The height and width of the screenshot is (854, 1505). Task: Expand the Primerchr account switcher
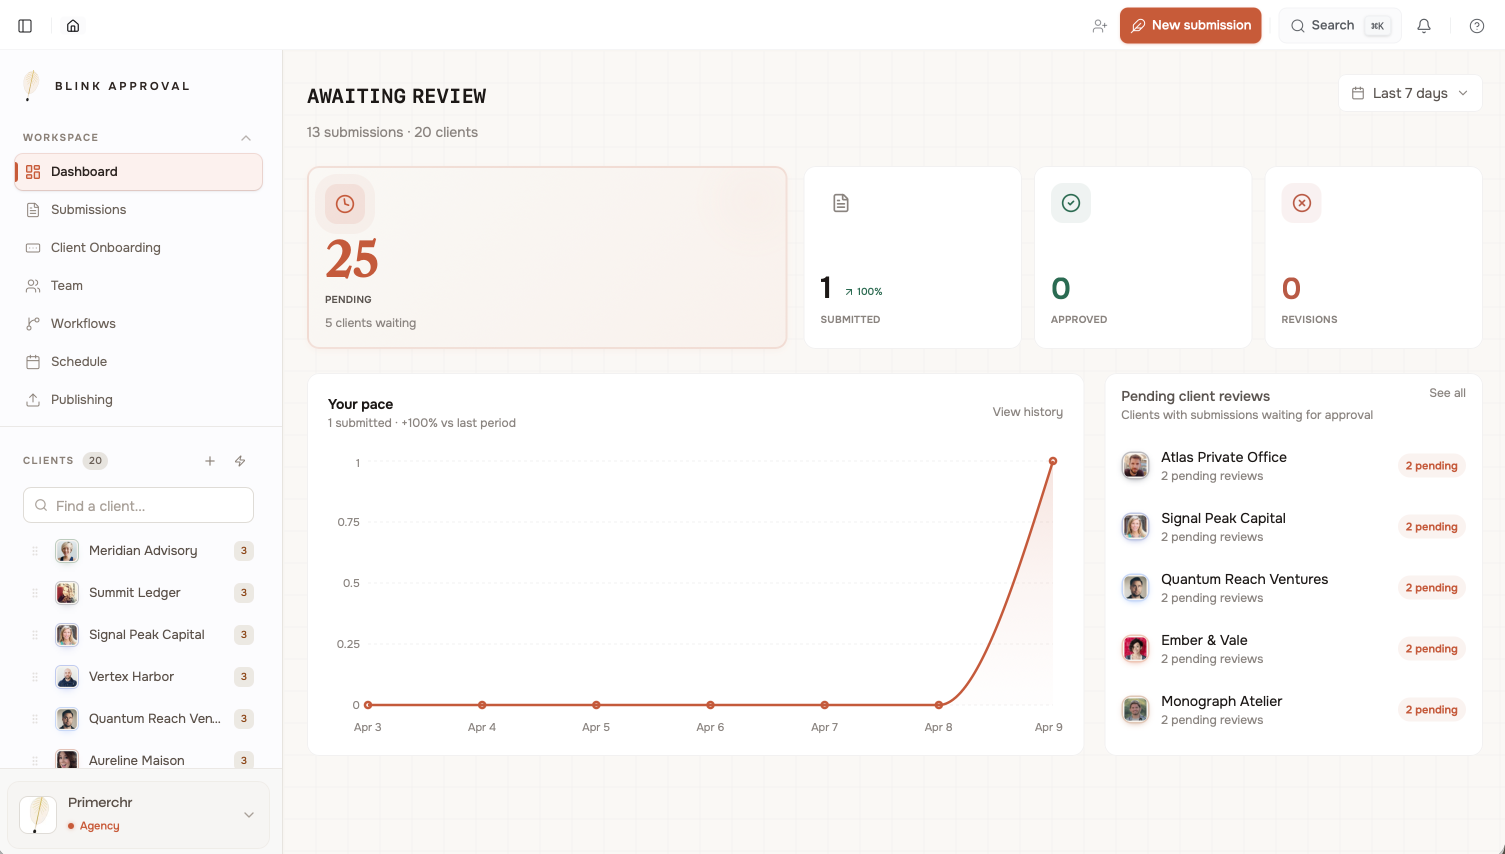coord(248,815)
